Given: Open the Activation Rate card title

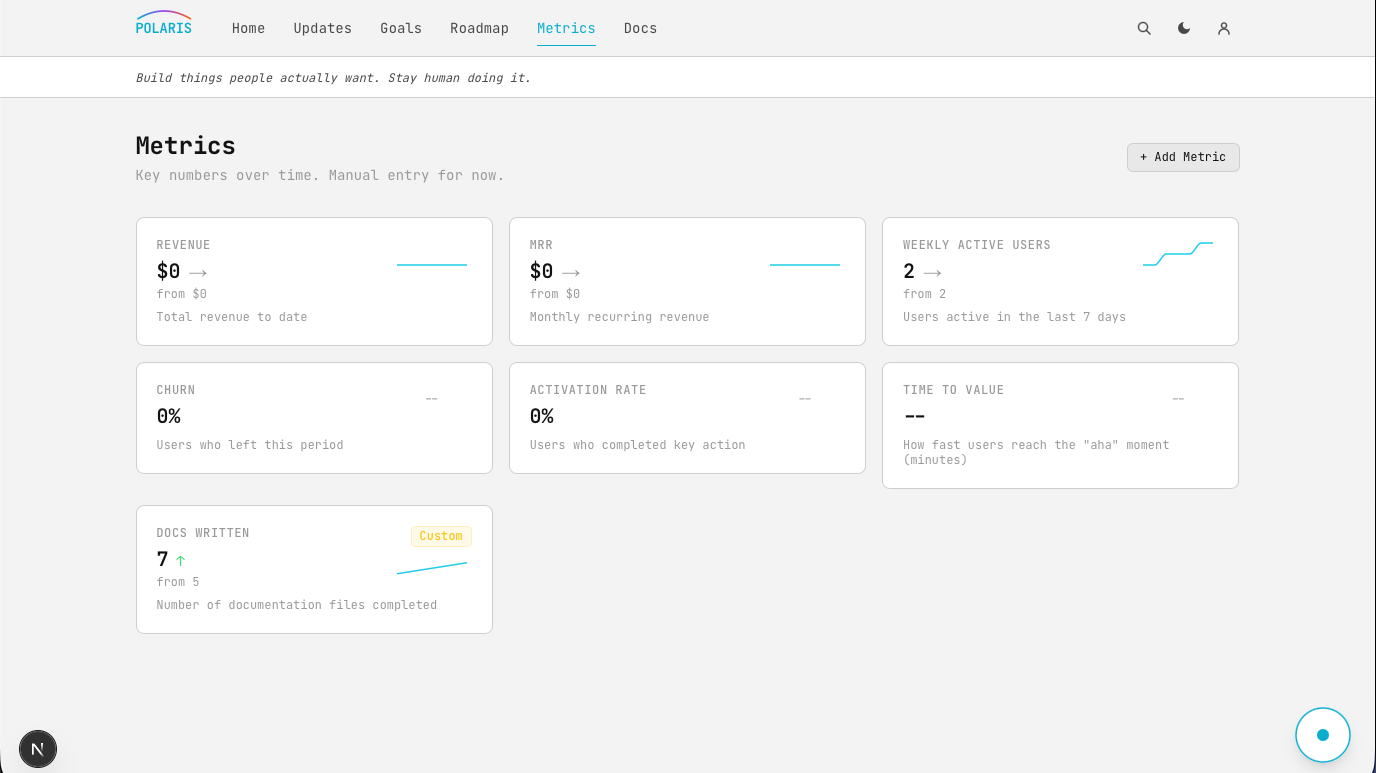Looking at the screenshot, I should click(x=588, y=390).
